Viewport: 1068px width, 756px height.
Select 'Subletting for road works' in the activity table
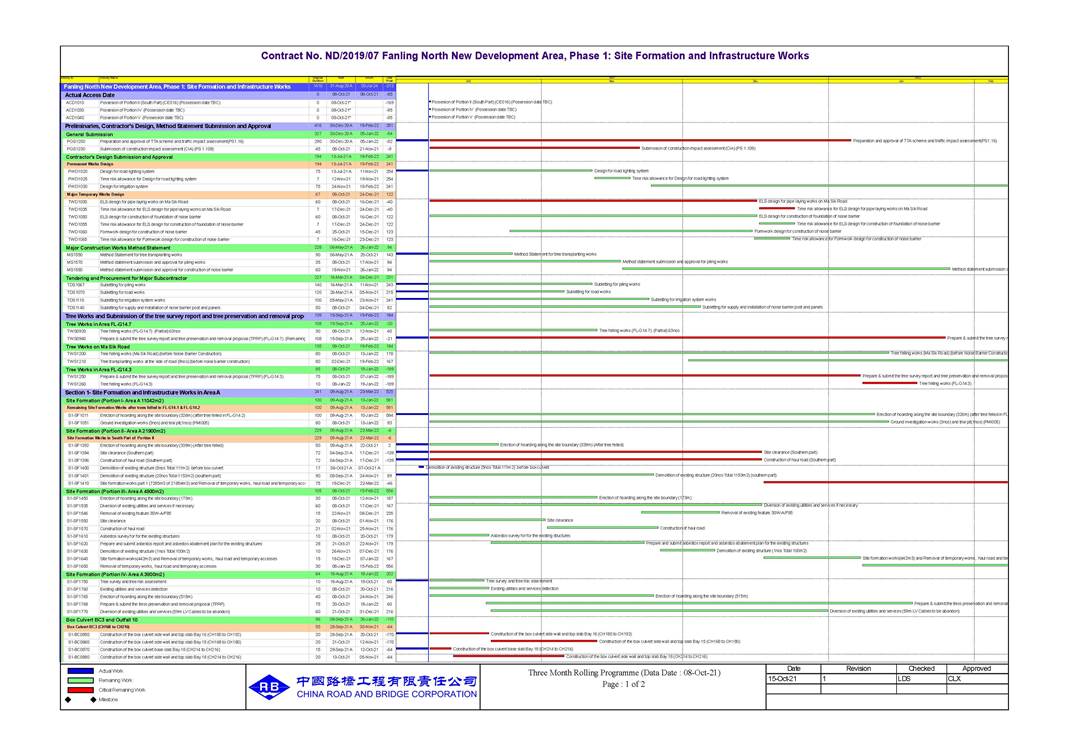122,293
